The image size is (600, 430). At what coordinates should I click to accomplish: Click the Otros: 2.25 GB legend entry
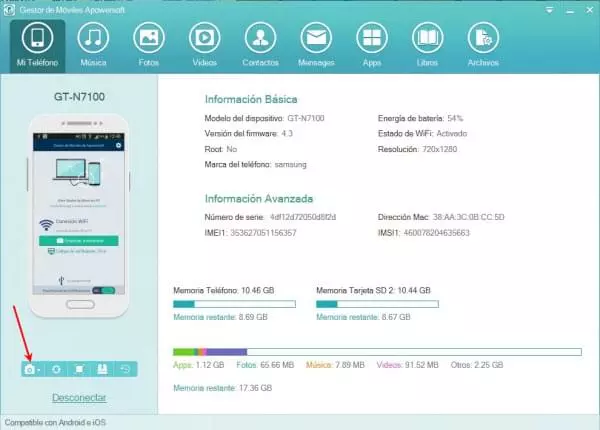(x=477, y=365)
